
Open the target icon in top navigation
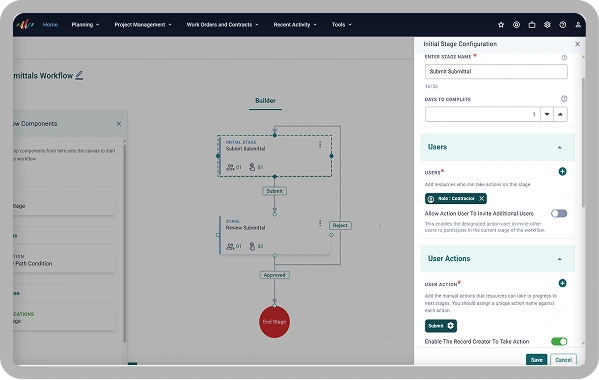[x=516, y=25]
